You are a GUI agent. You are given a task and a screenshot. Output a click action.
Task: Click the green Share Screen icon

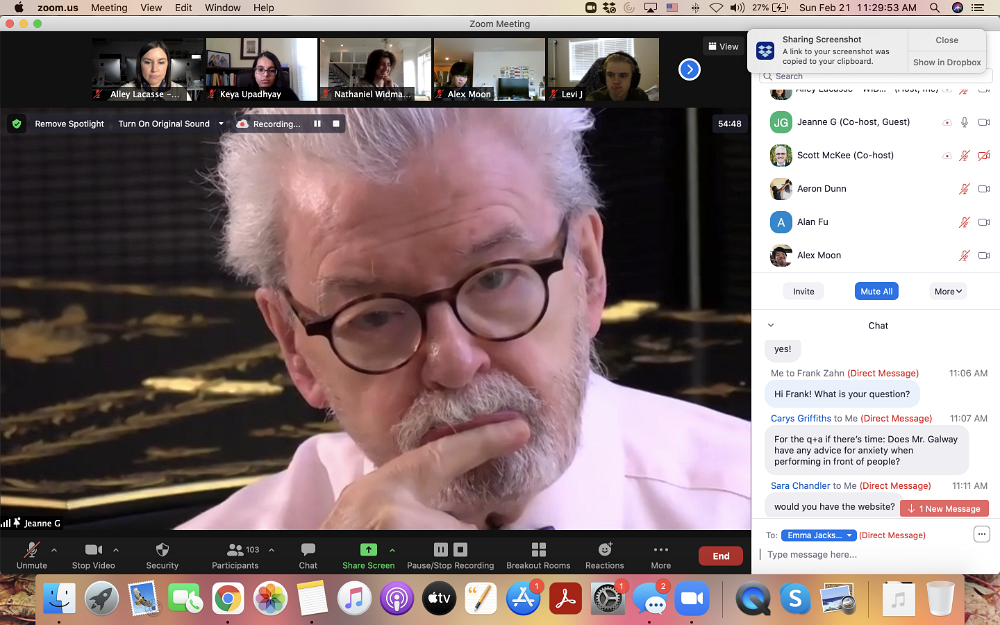(x=368, y=550)
